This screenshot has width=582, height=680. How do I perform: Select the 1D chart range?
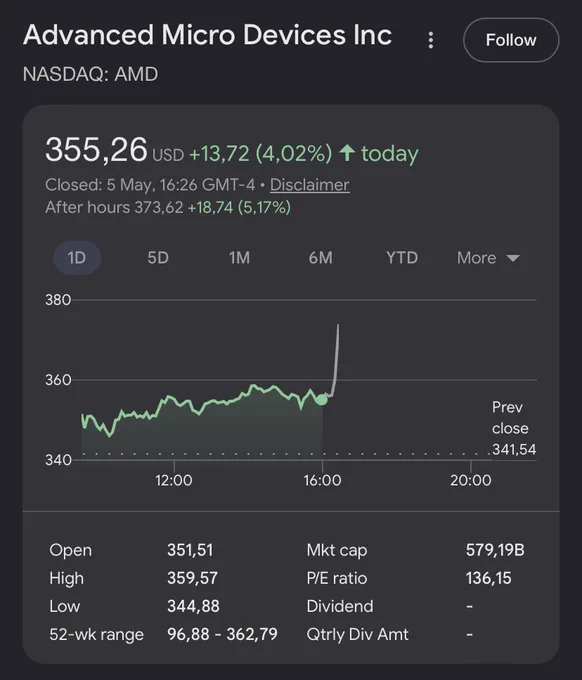77,258
